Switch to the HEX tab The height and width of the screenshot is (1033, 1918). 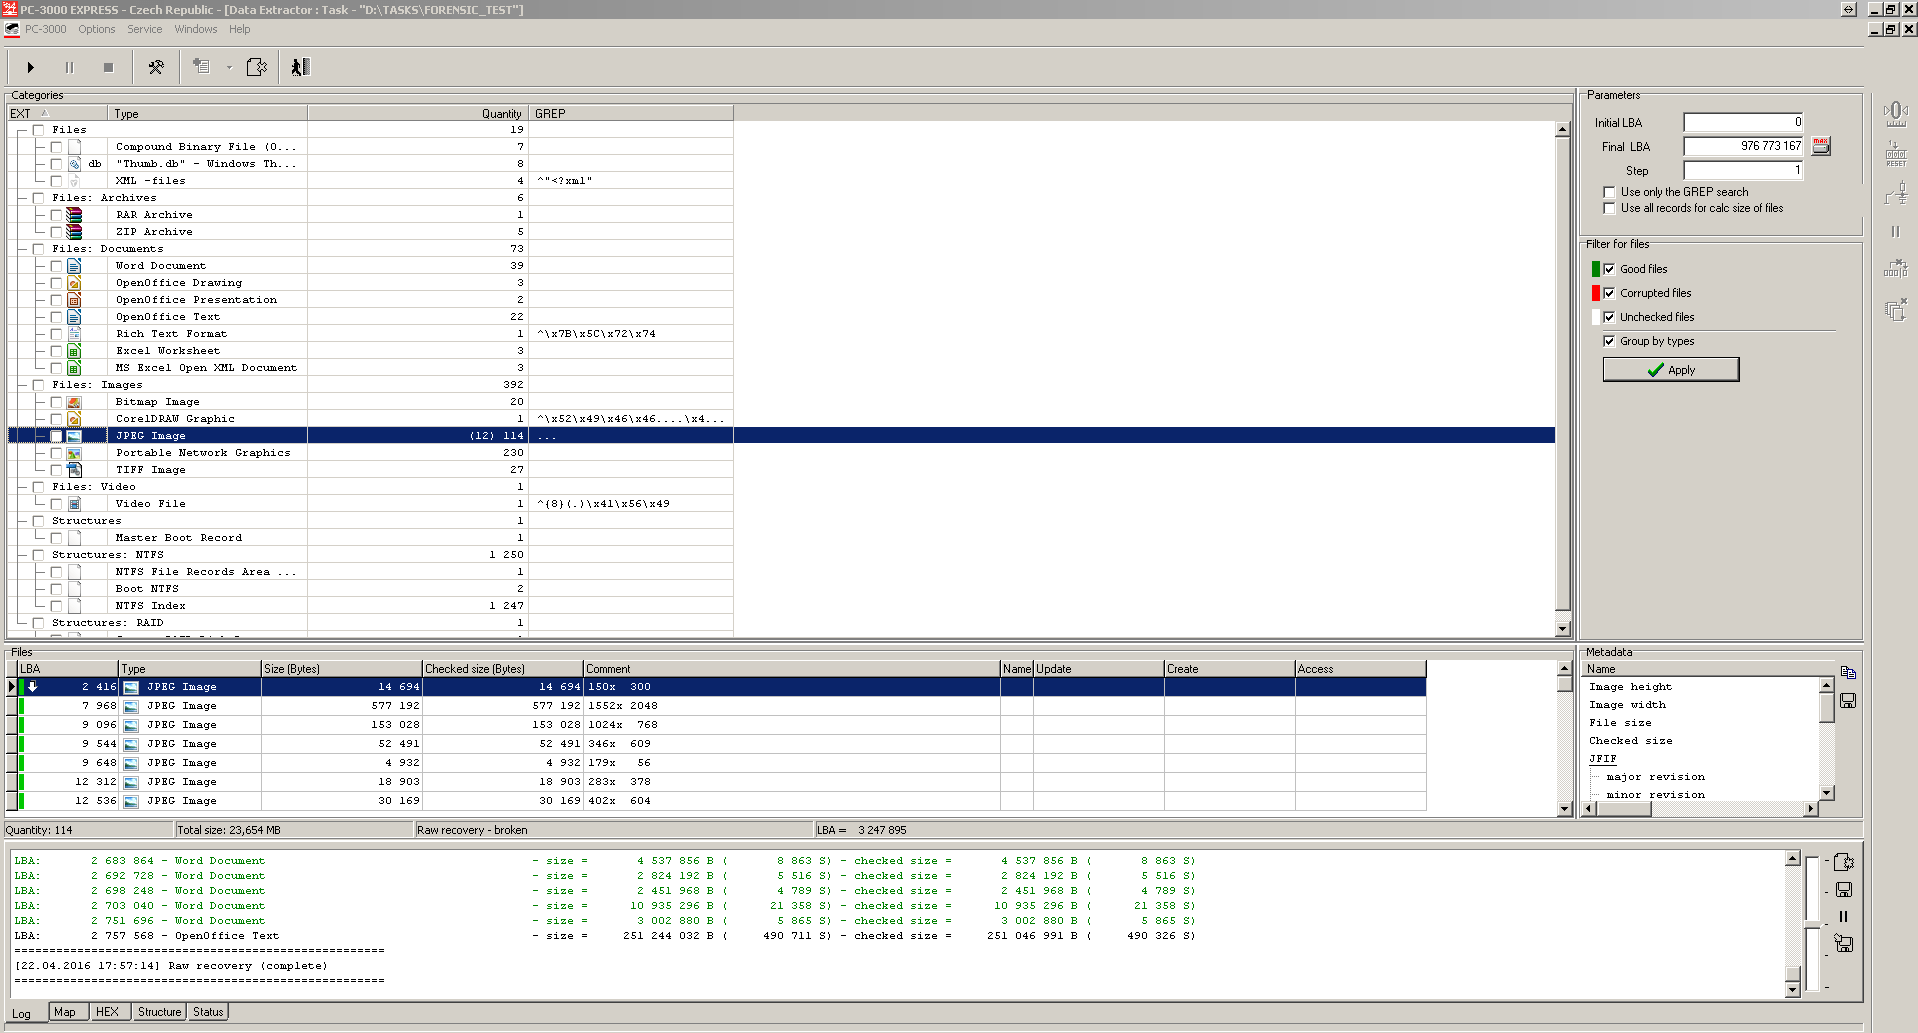(x=107, y=1012)
